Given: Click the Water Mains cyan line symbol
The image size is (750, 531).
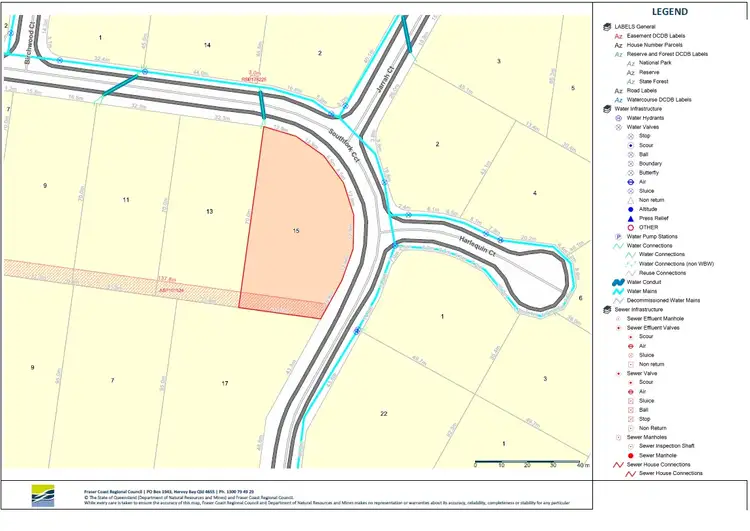Looking at the screenshot, I should tap(618, 291).
